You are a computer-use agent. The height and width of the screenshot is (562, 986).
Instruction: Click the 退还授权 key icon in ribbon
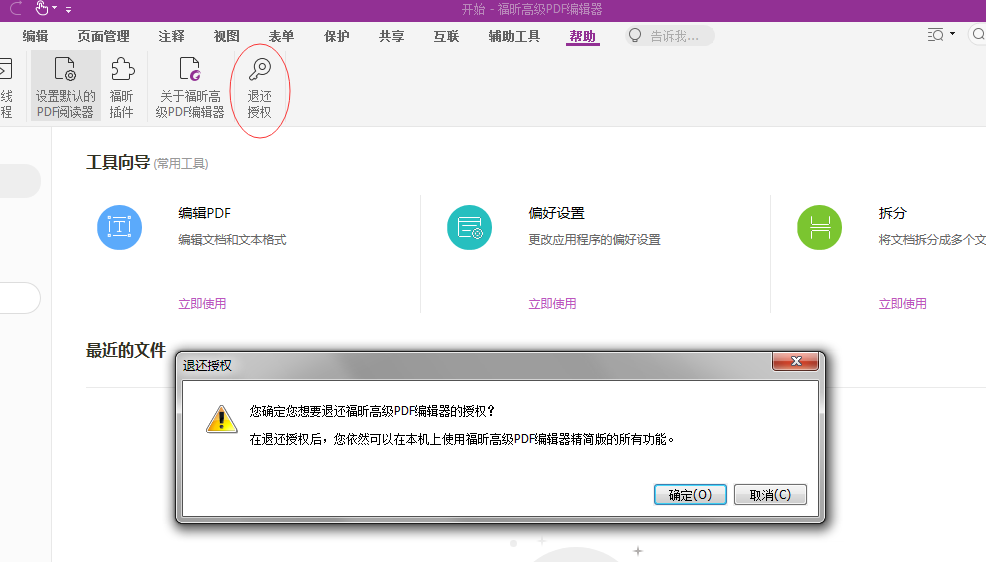click(x=259, y=70)
